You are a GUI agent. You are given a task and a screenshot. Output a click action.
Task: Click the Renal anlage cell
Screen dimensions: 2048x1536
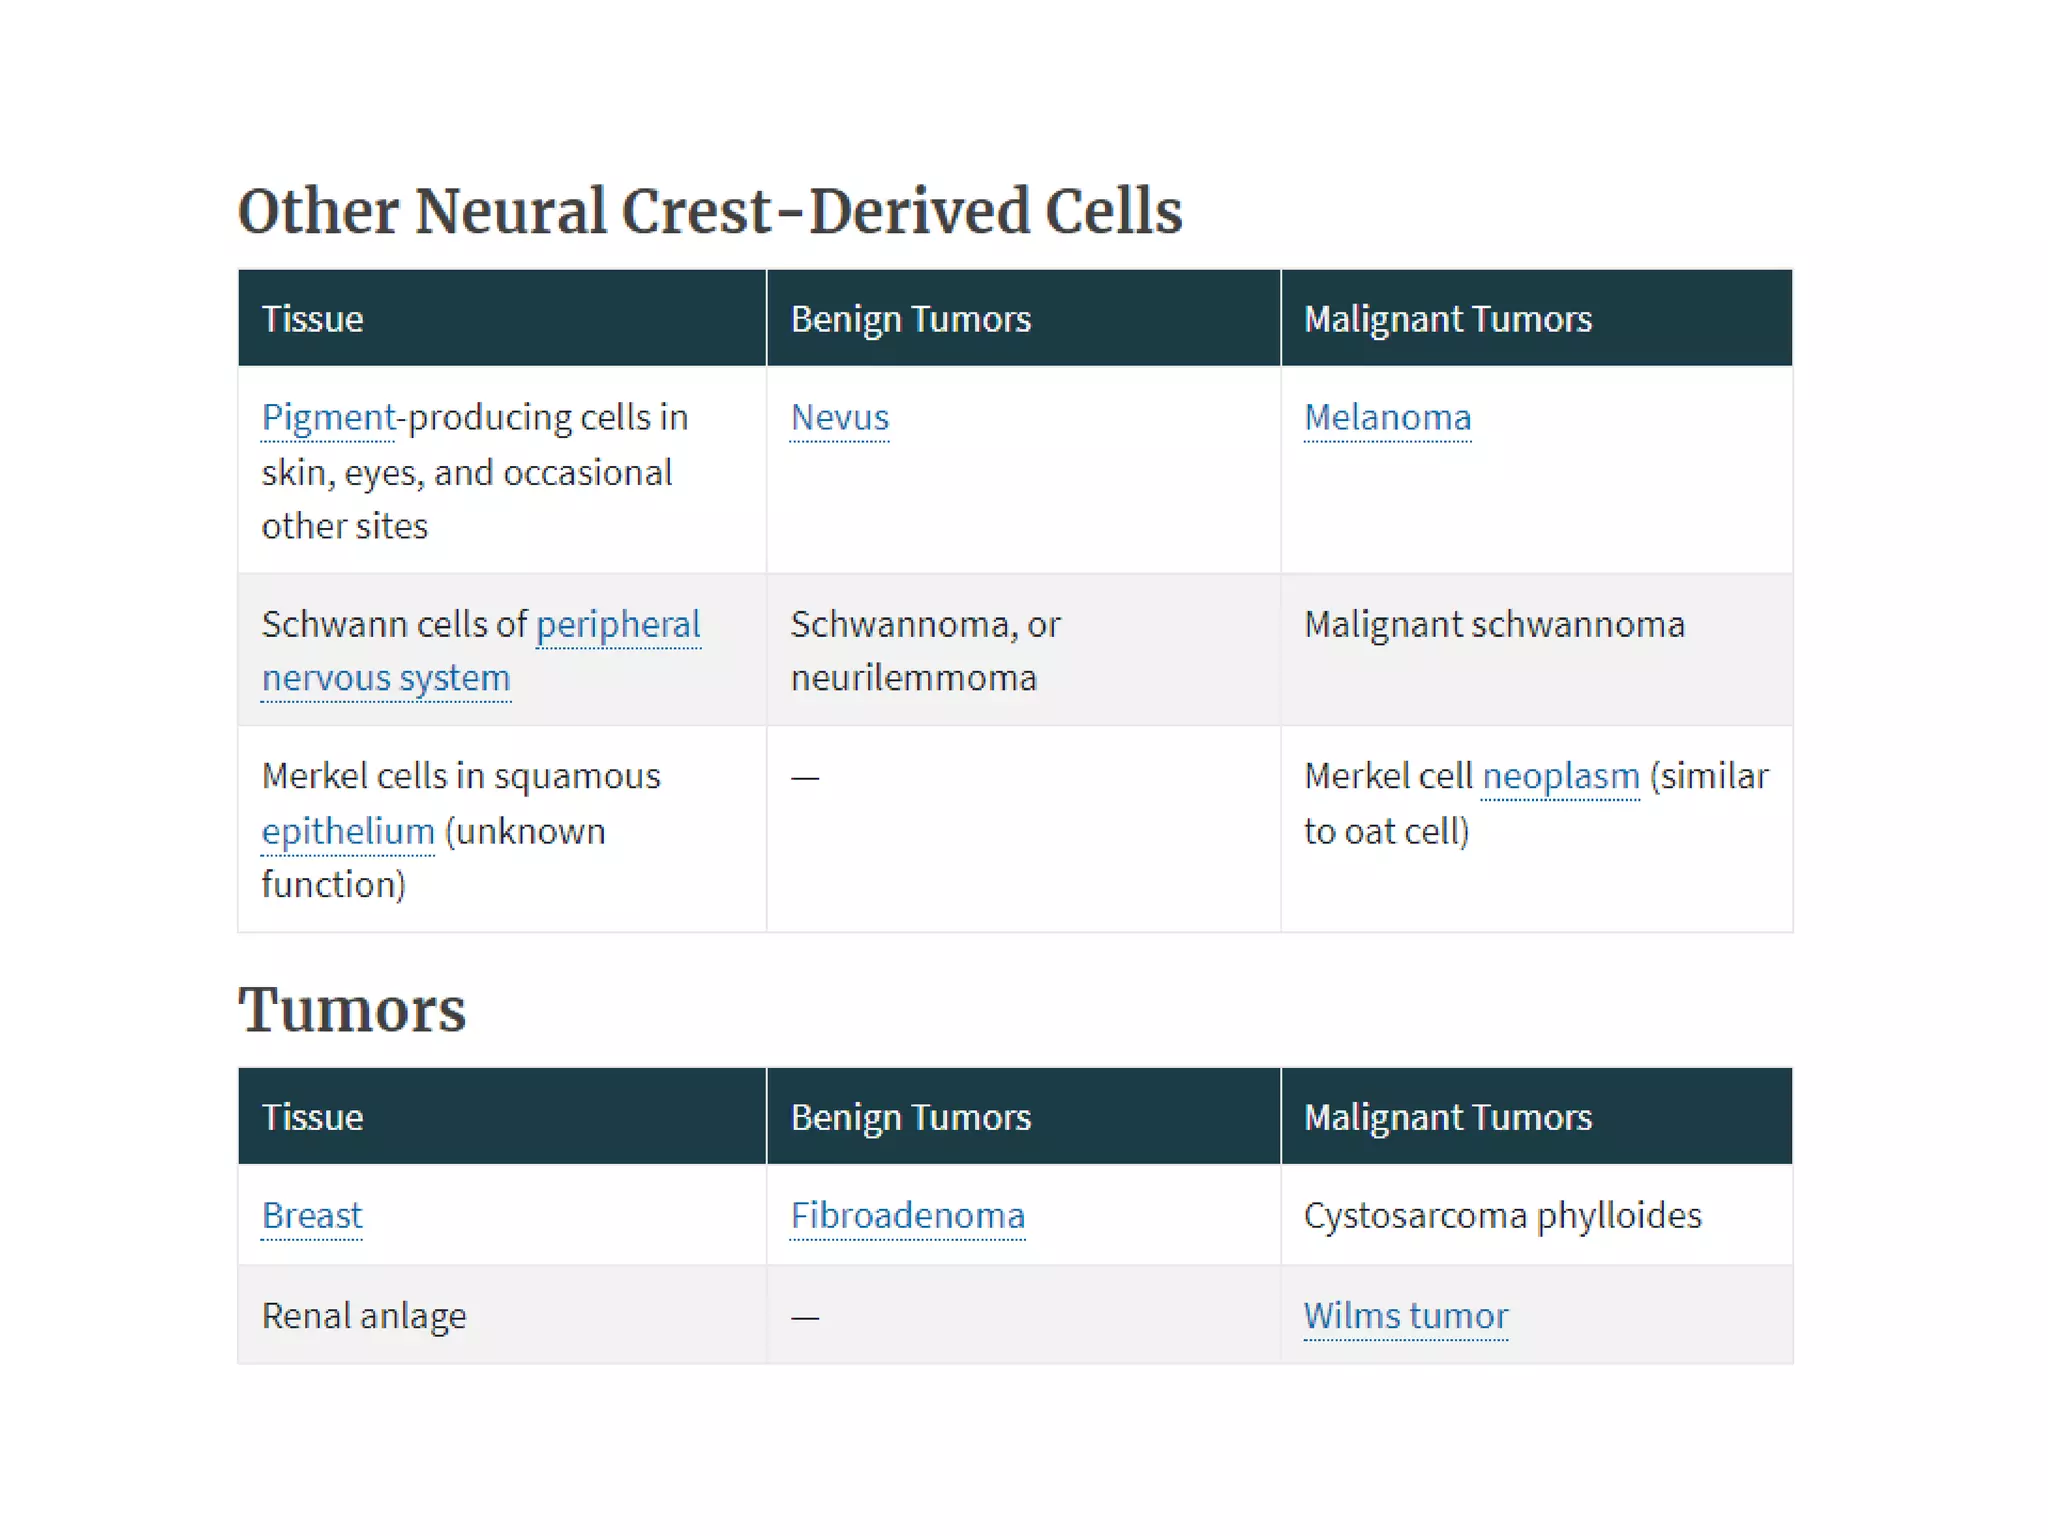pos(364,1315)
